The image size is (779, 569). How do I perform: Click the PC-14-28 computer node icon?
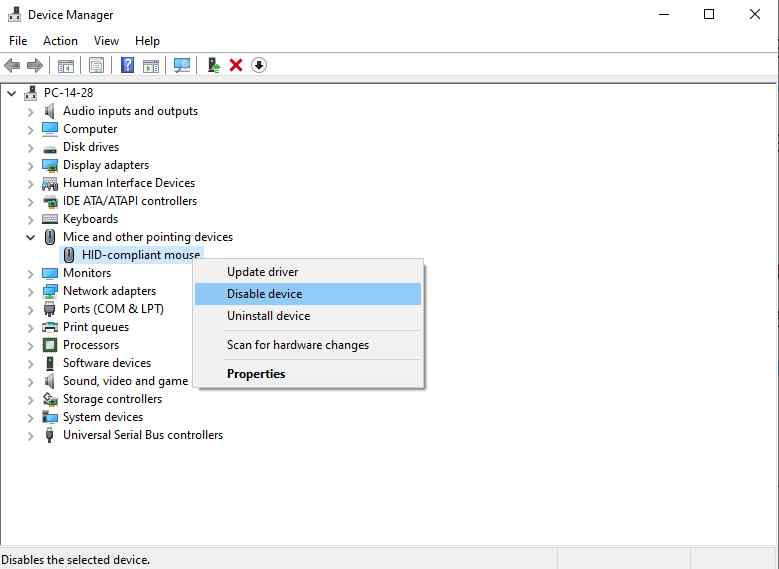coord(31,93)
